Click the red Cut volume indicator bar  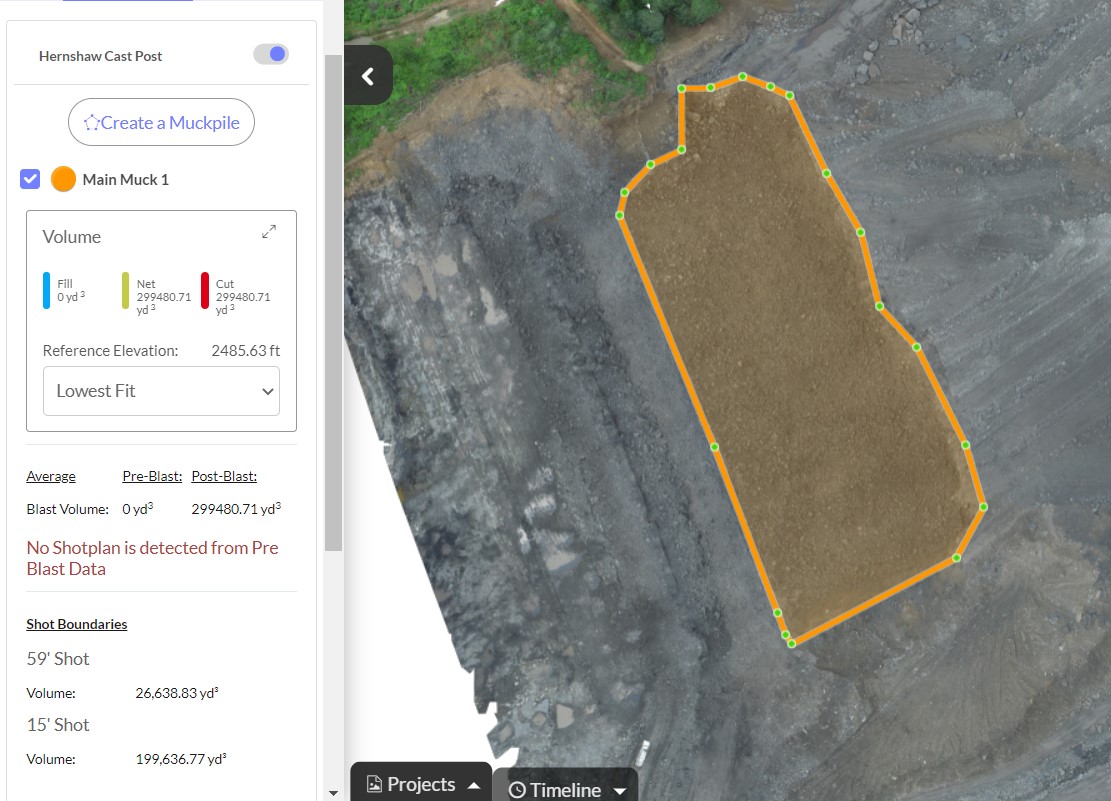point(205,290)
